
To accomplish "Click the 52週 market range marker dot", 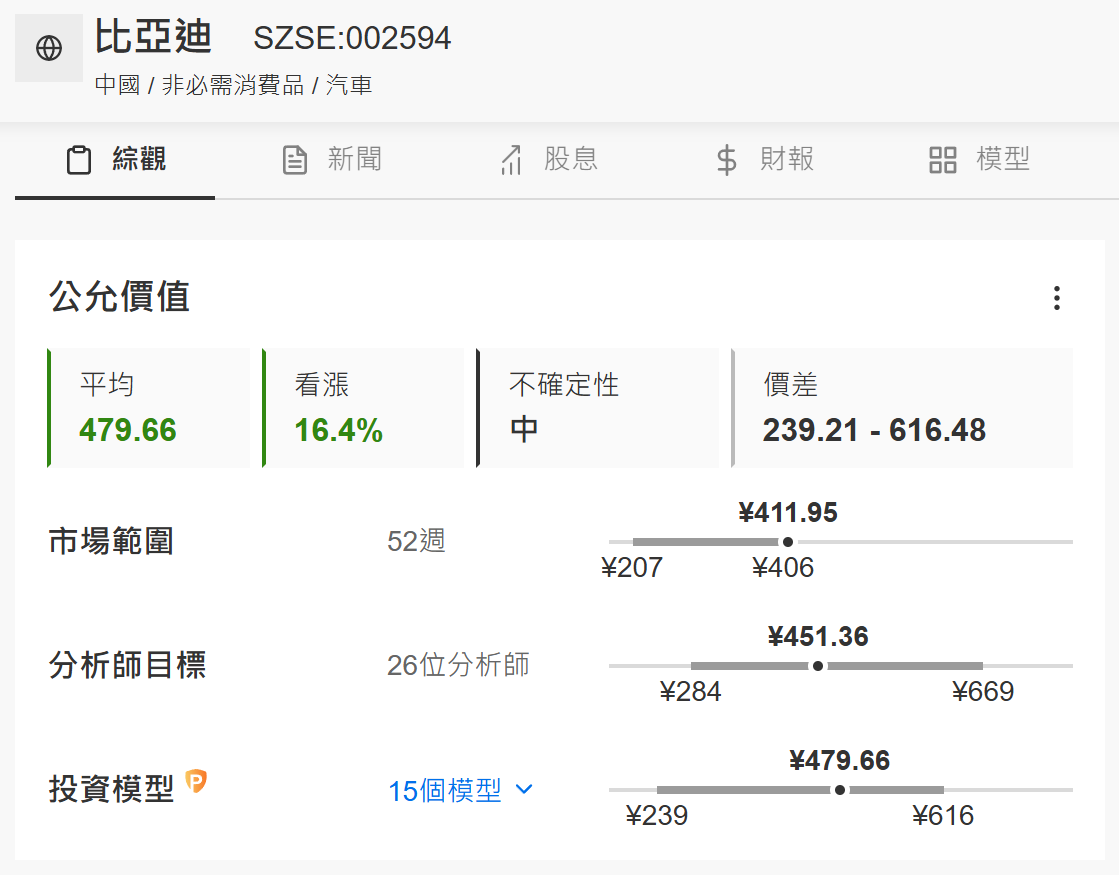I will point(788,542).
